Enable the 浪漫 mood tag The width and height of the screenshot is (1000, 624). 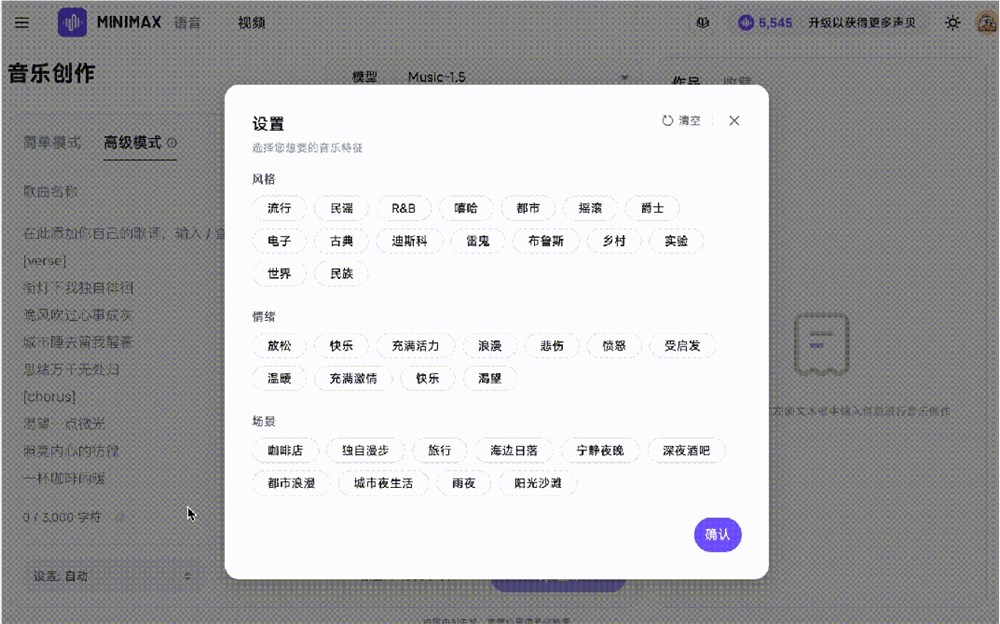pos(489,346)
